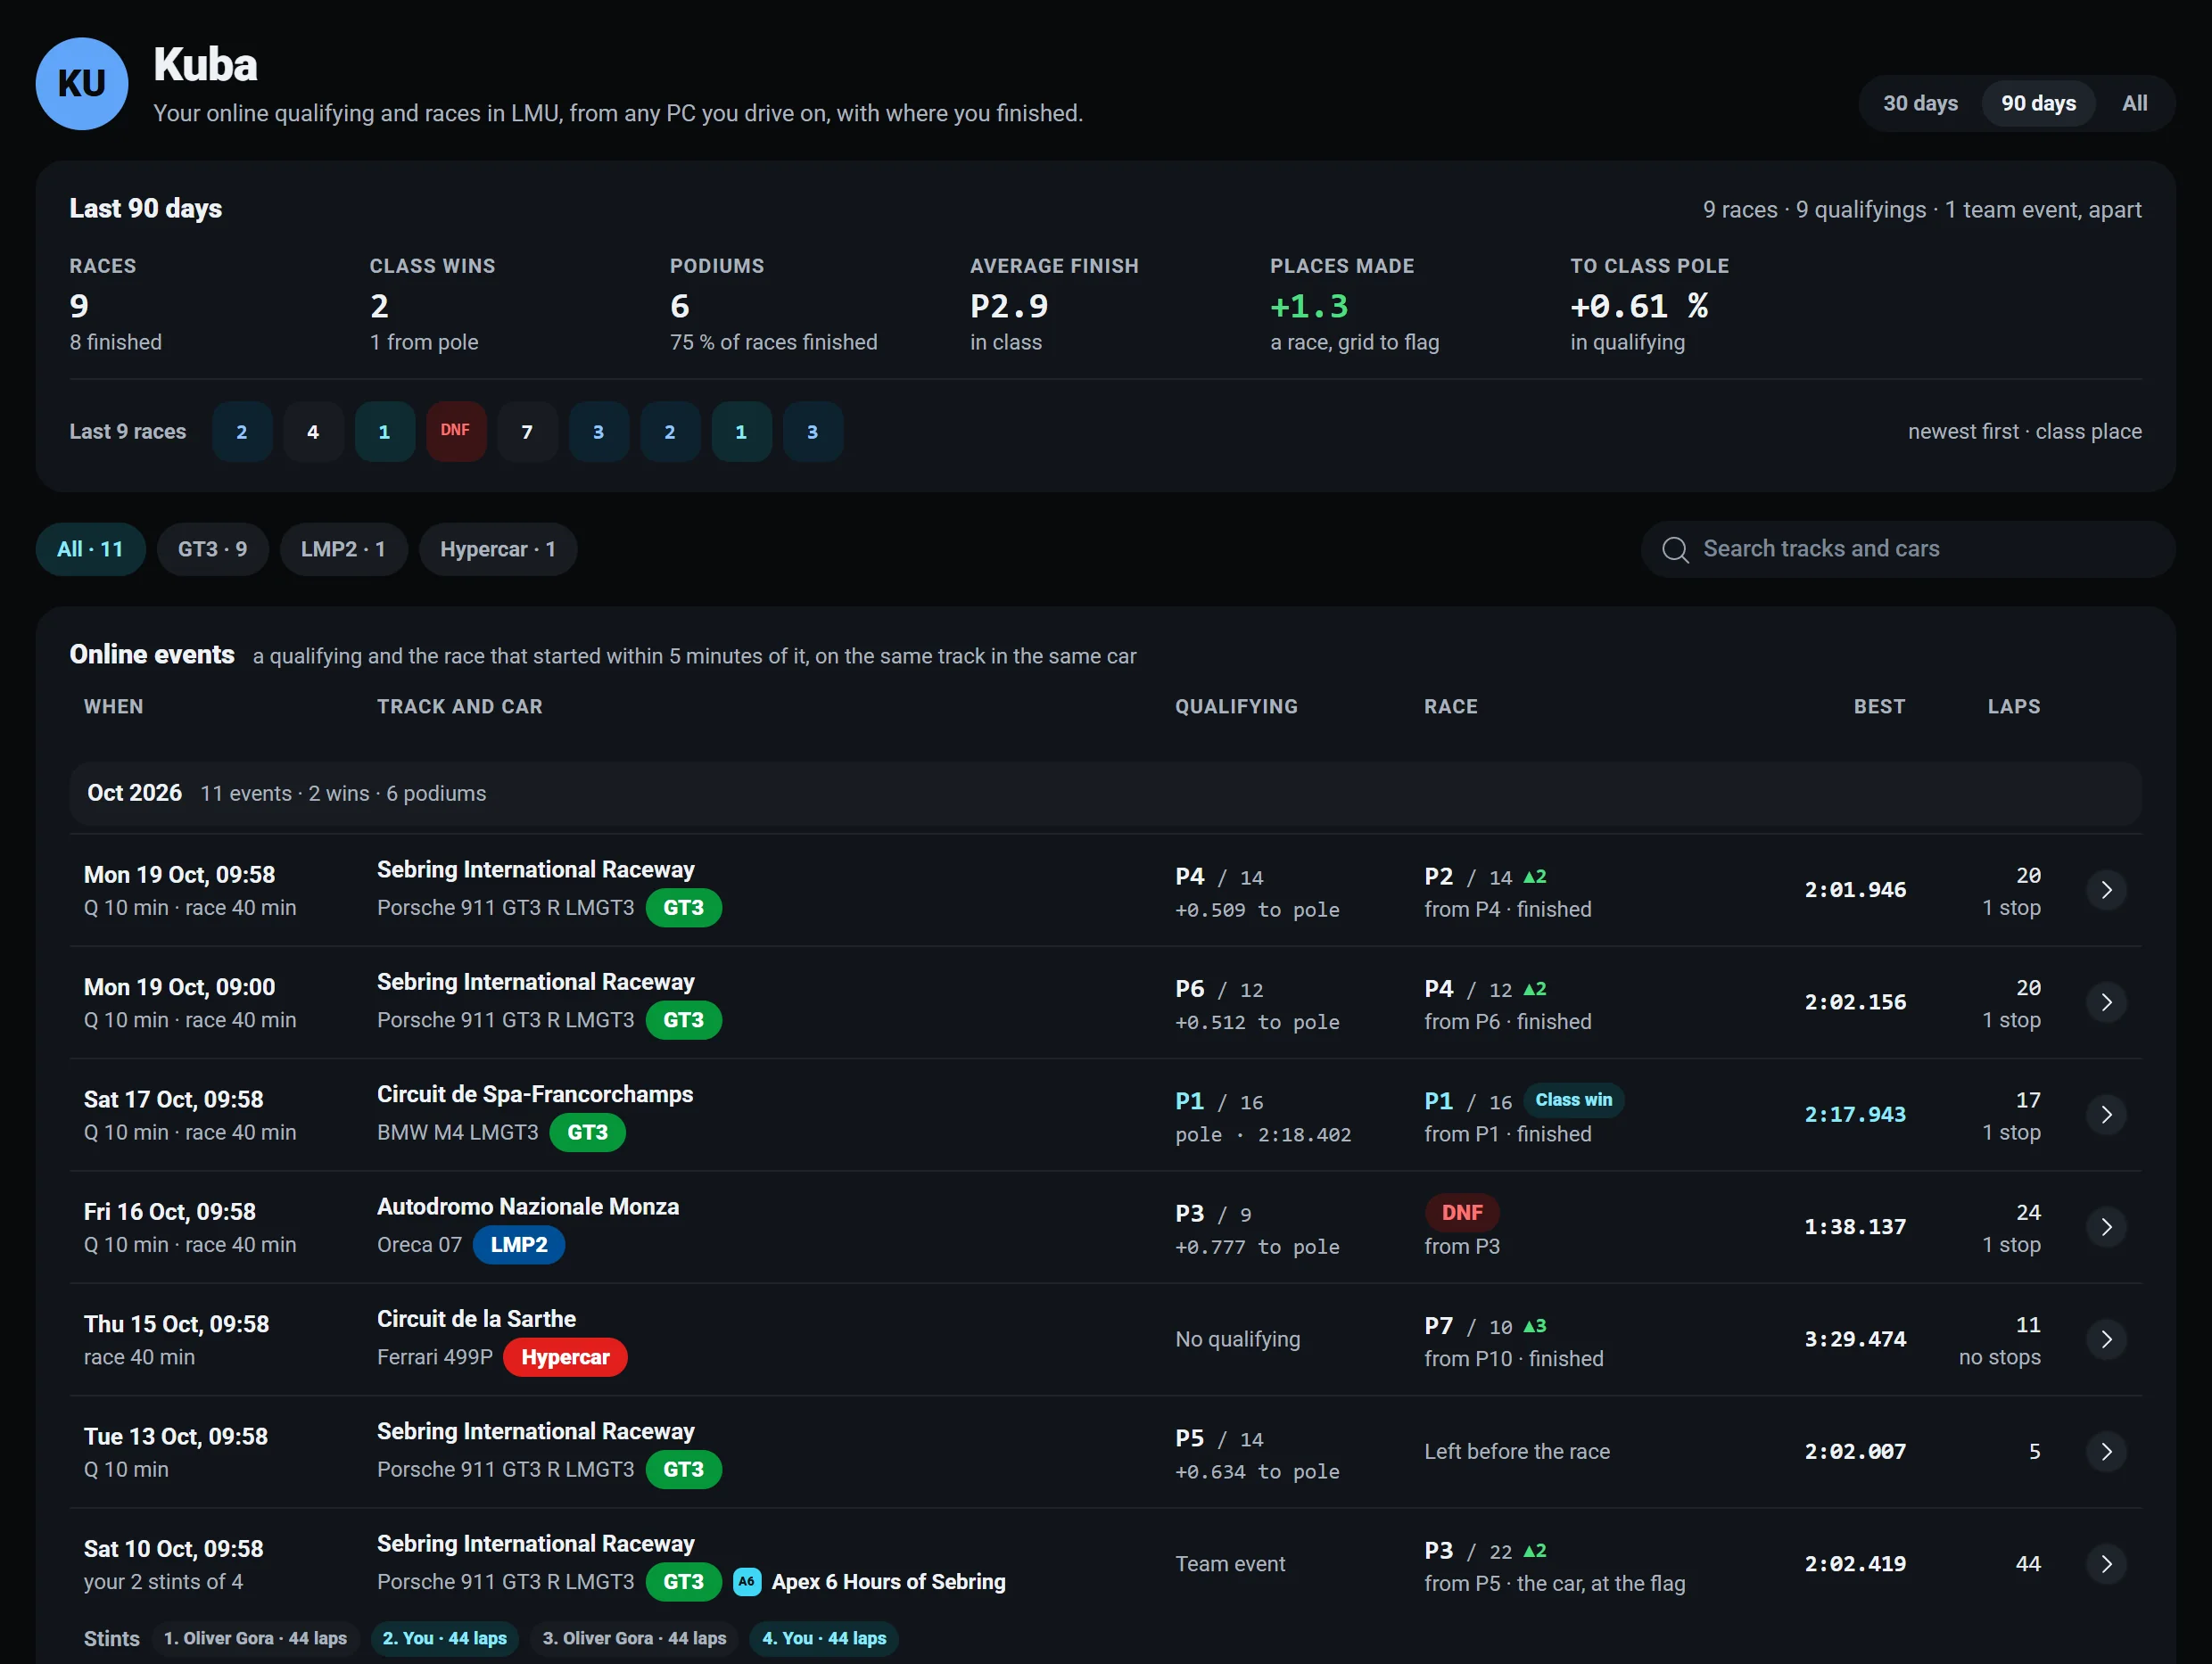Image resolution: width=2212 pixels, height=1664 pixels.
Task: Click stint chip 2. You 44 laps
Action: (x=445, y=1638)
